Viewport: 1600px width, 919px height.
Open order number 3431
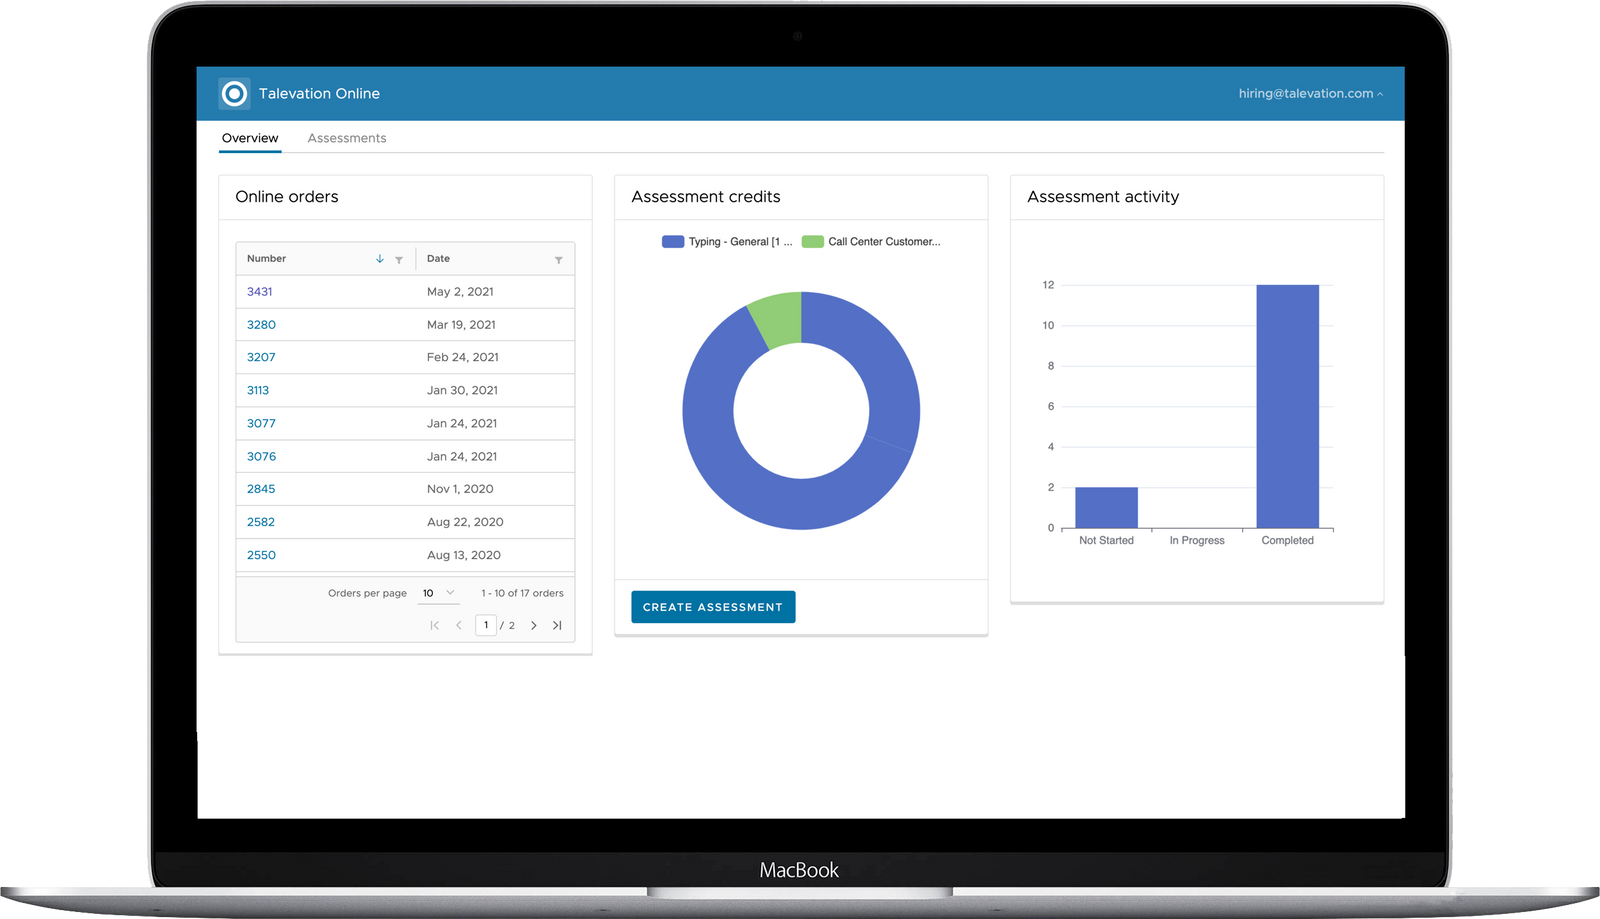pyautogui.click(x=259, y=292)
